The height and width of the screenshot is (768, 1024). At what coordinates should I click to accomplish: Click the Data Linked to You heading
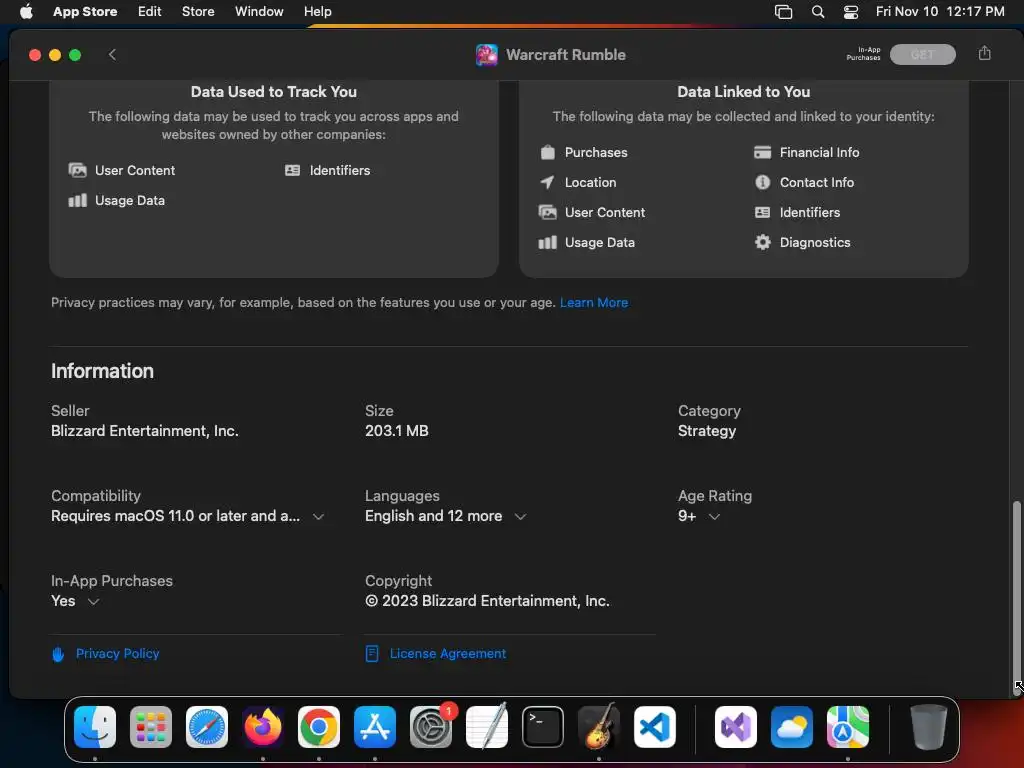coord(743,92)
